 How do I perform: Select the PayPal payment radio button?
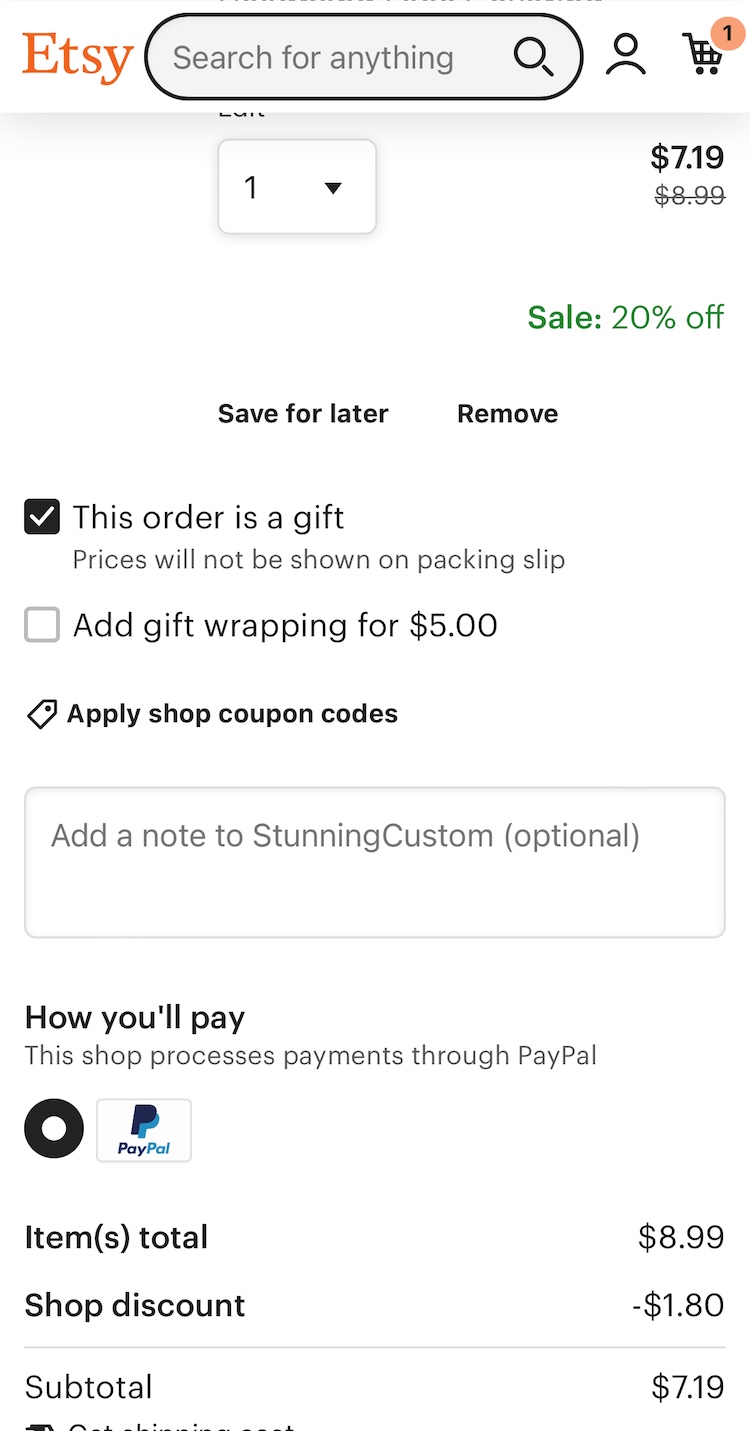(x=54, y=1129)
